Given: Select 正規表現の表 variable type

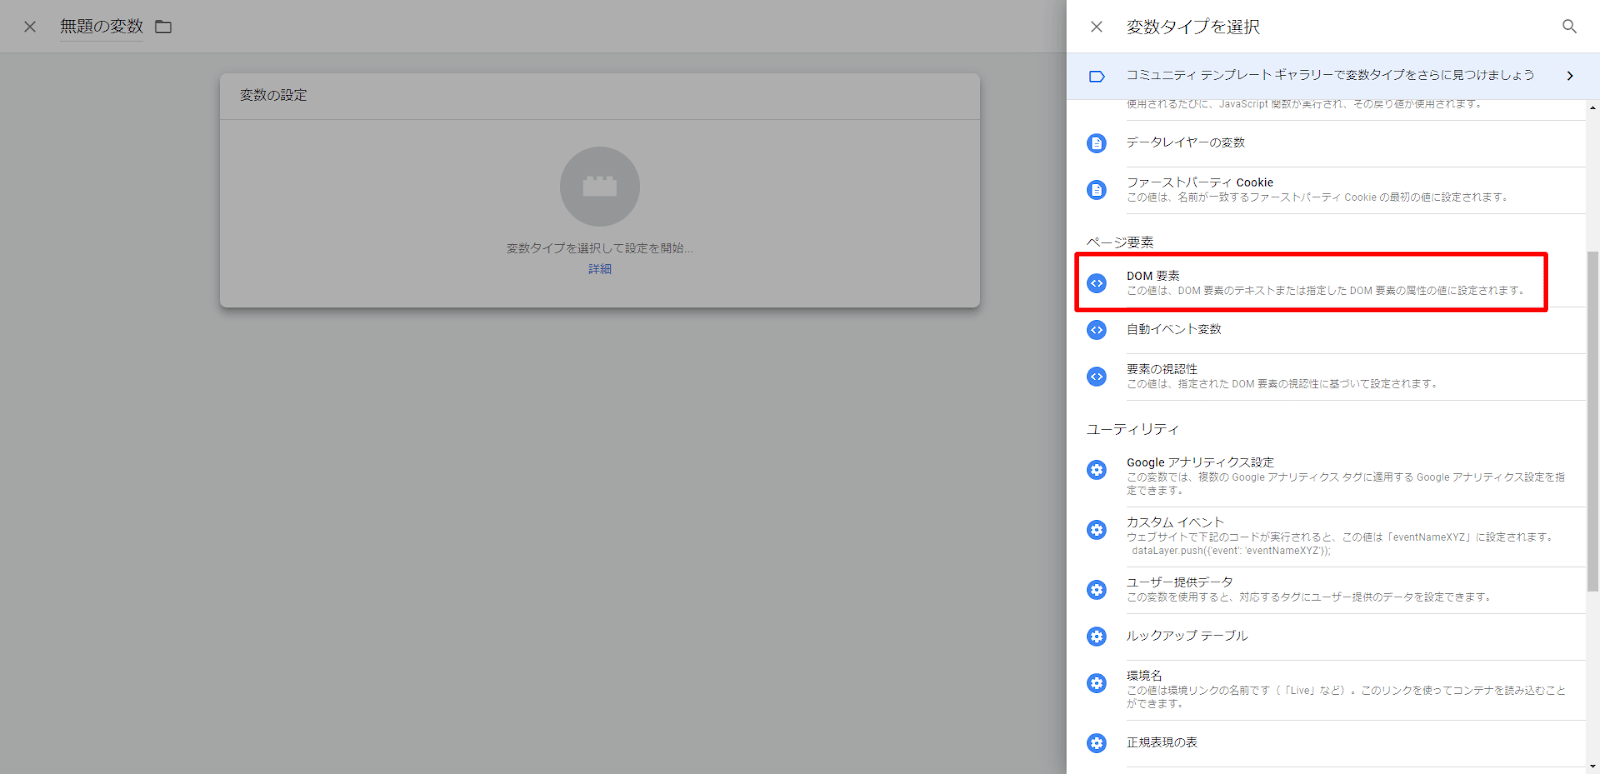Looking at the screenshot, I should [x=1161, y=743].
